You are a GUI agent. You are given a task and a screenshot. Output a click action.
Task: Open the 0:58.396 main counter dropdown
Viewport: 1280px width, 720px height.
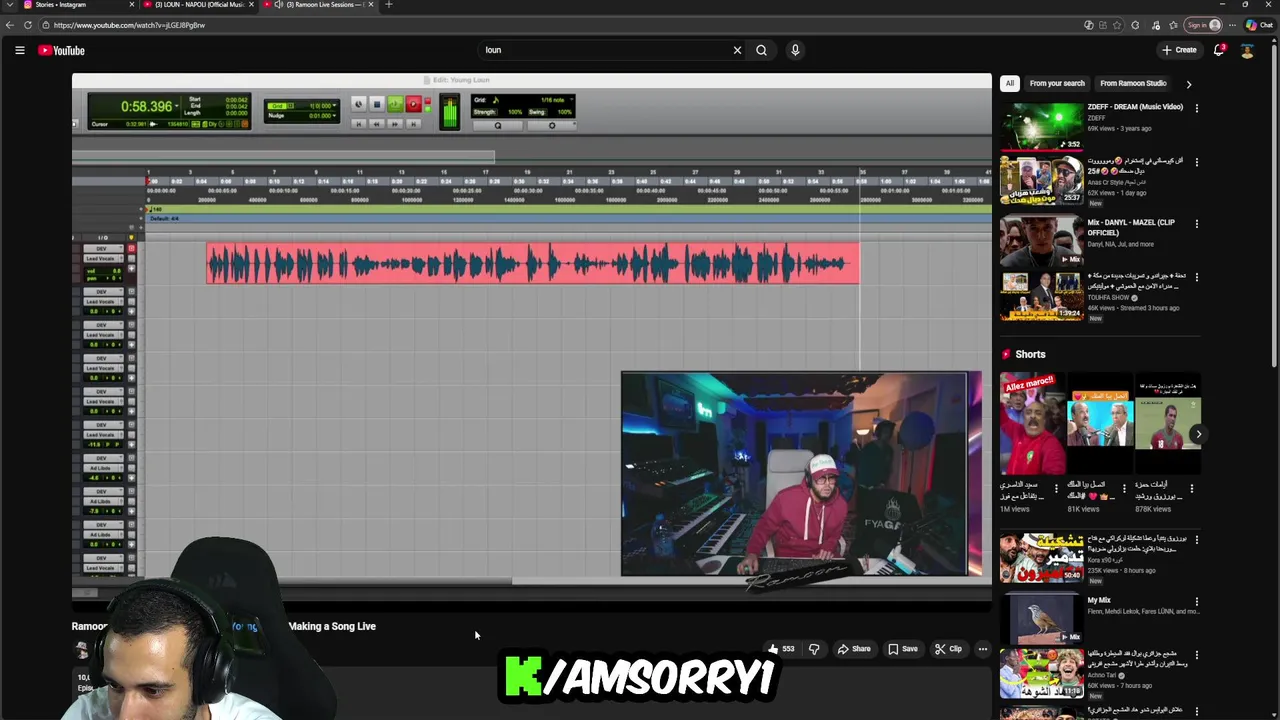(178, 106)
